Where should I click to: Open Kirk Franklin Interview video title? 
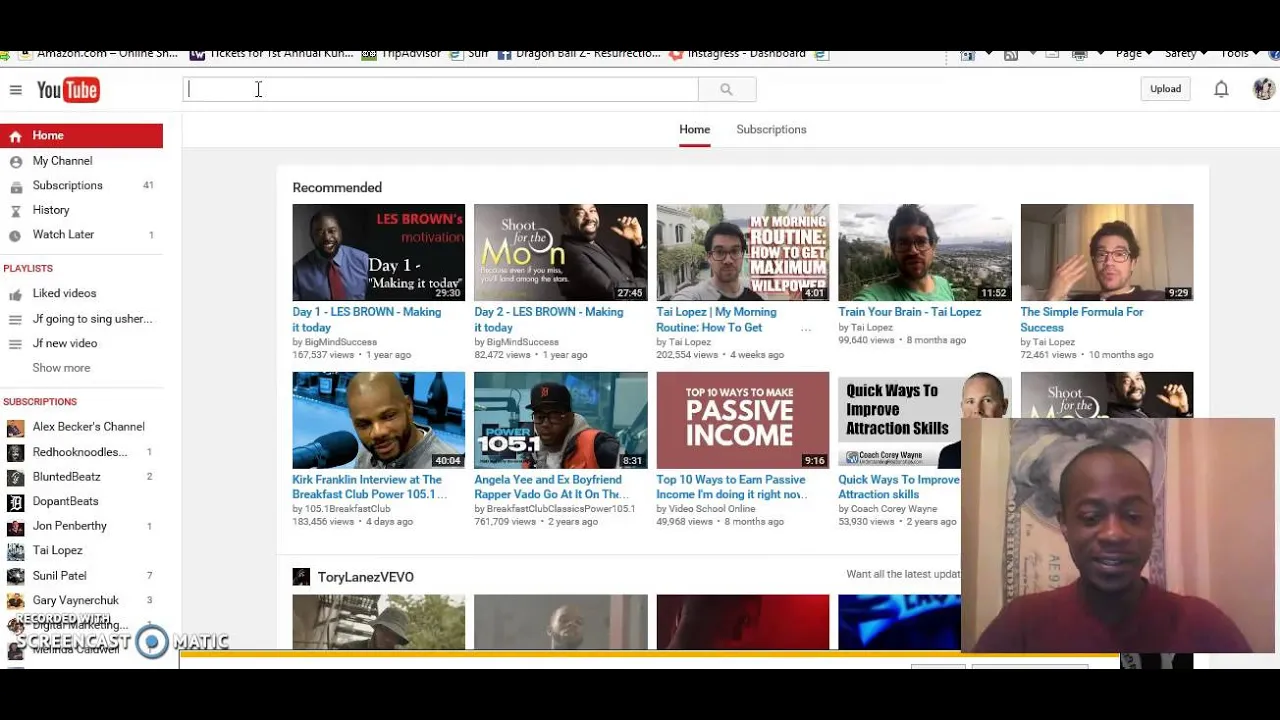(x=369, y=487)
